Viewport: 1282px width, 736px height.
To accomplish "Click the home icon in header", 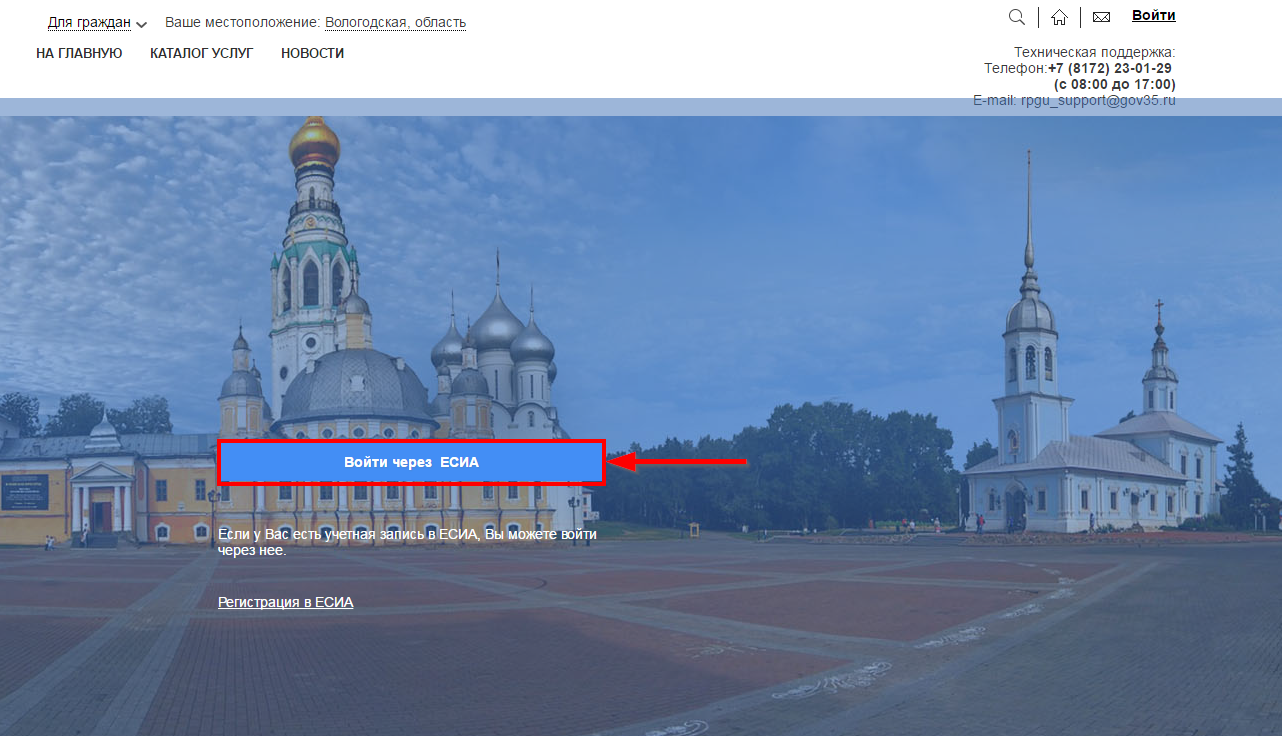I will pos(1059,17).
